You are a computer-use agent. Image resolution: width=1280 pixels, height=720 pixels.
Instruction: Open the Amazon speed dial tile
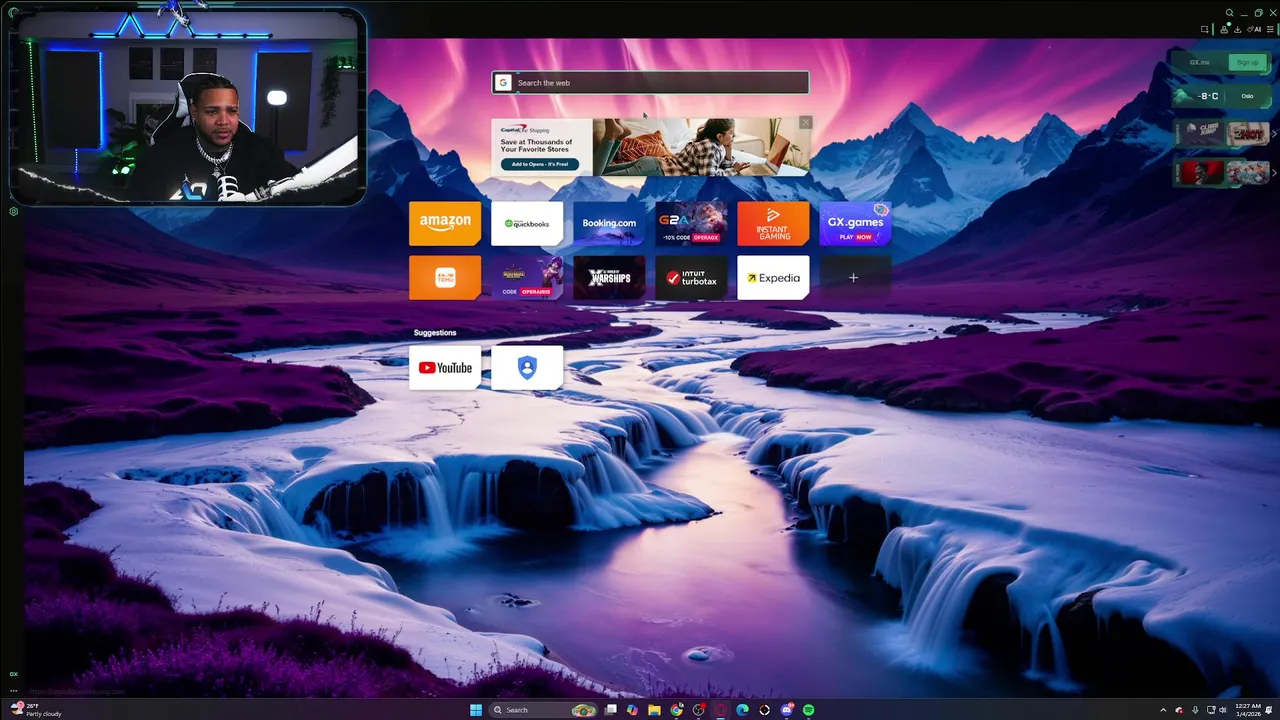tap(445, 223)
